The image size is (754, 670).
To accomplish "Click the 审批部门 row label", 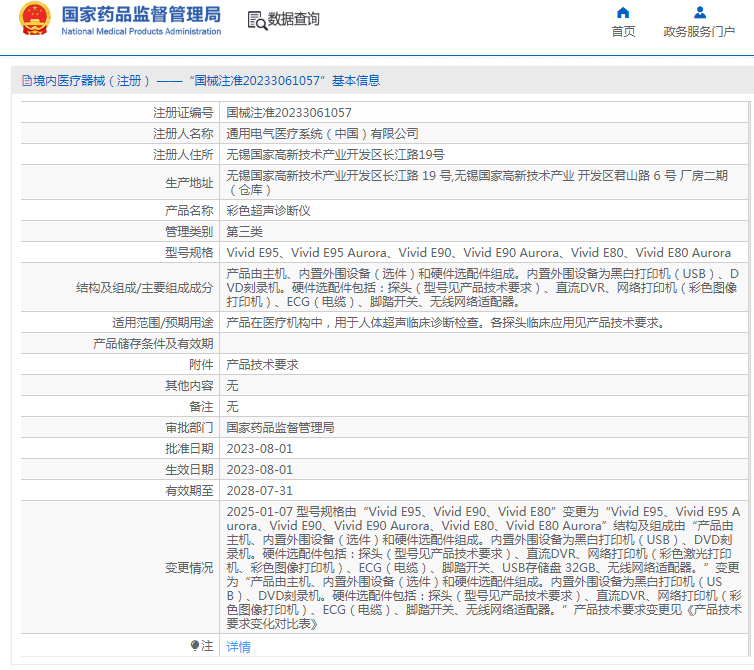I will click(189, 428).
